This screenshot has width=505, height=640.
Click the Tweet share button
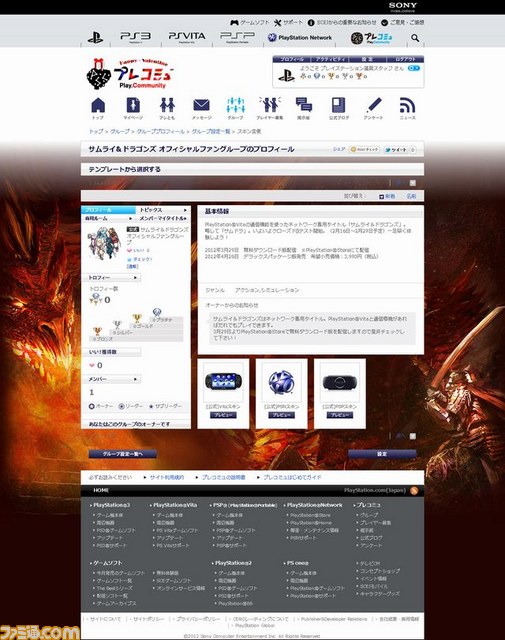point(396,150)
